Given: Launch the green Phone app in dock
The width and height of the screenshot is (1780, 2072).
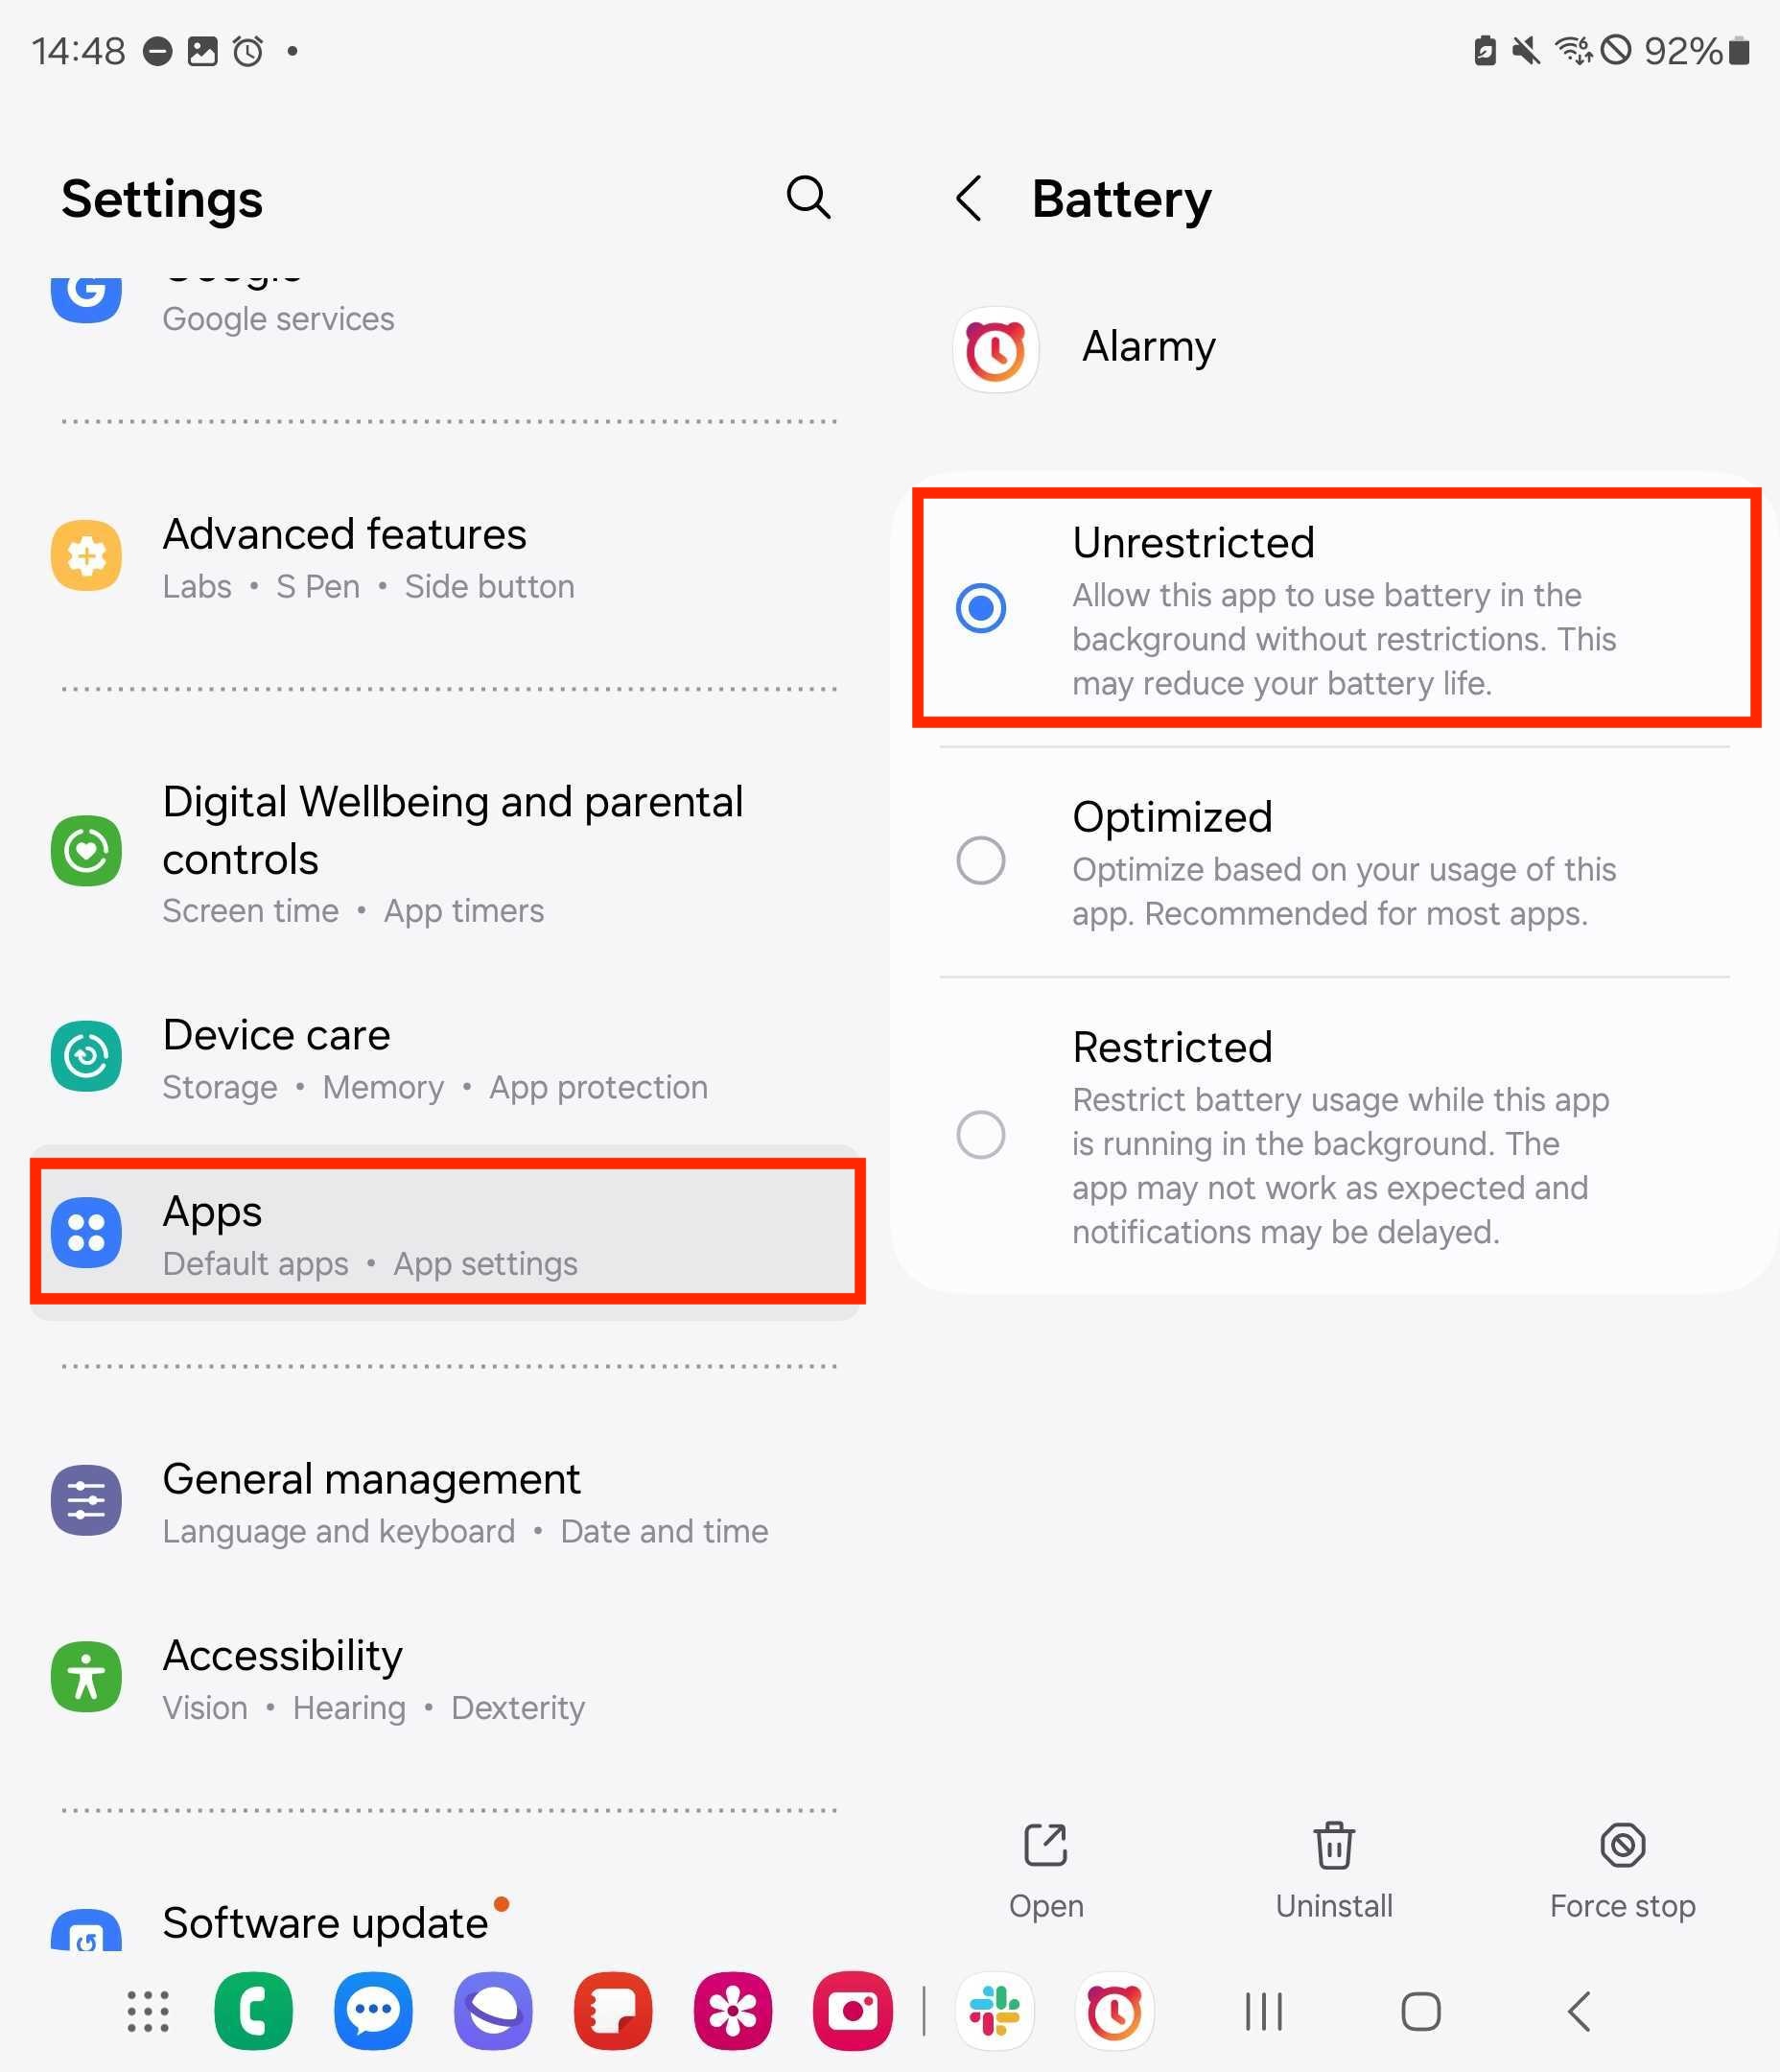Looking at the screenshot, I should tap(253, 2011).
